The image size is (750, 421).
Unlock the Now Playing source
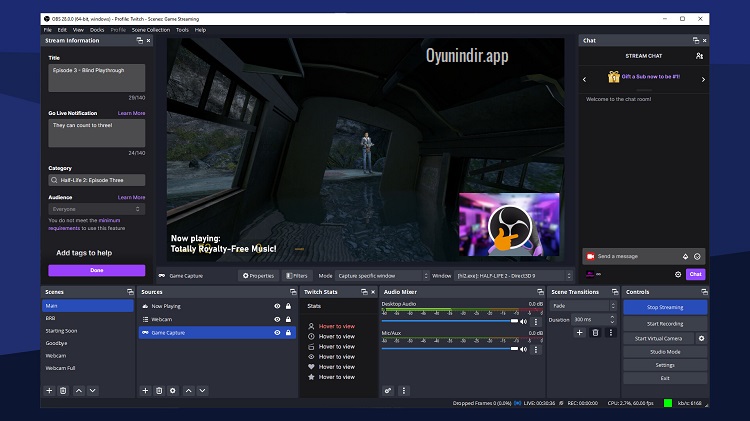[288, 306]
